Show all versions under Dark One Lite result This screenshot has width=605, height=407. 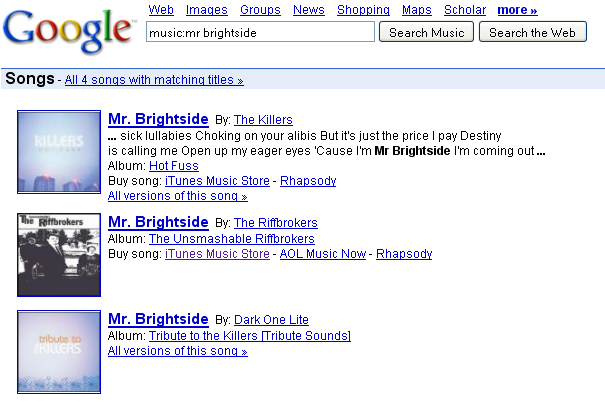(x=177, y=351)
